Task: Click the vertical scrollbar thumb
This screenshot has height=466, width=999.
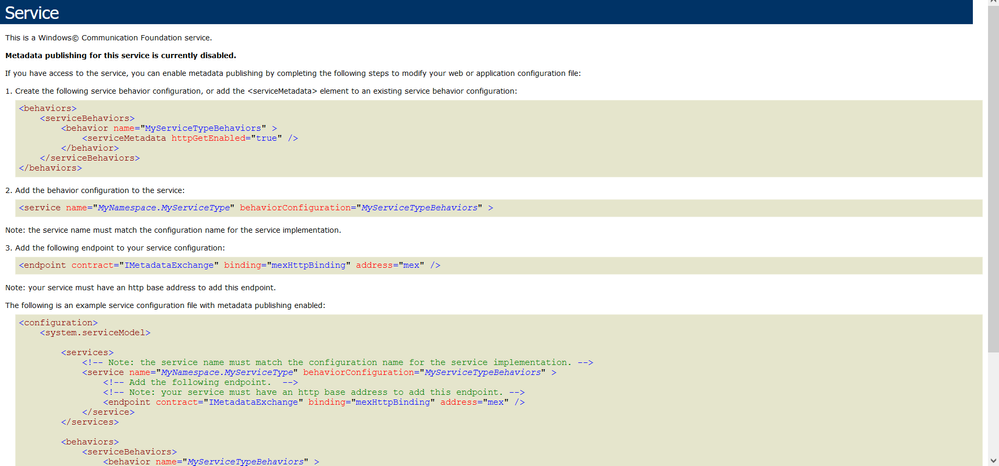Action: point(993,180)
